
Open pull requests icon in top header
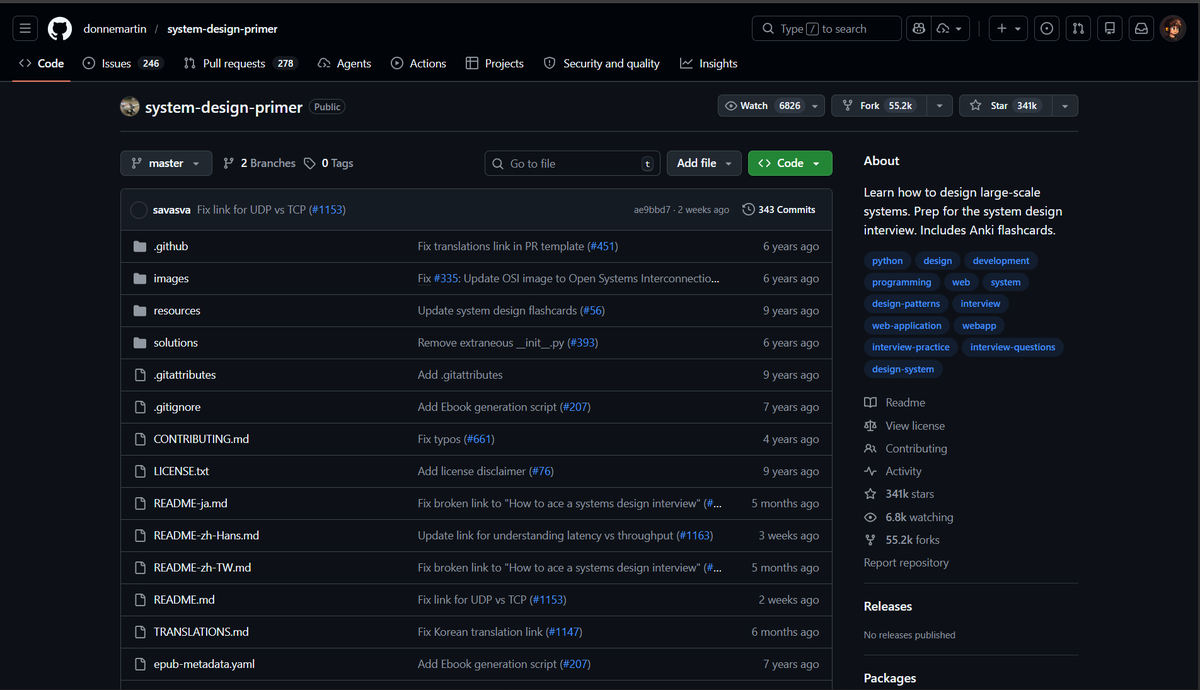tap(1078, 29)
